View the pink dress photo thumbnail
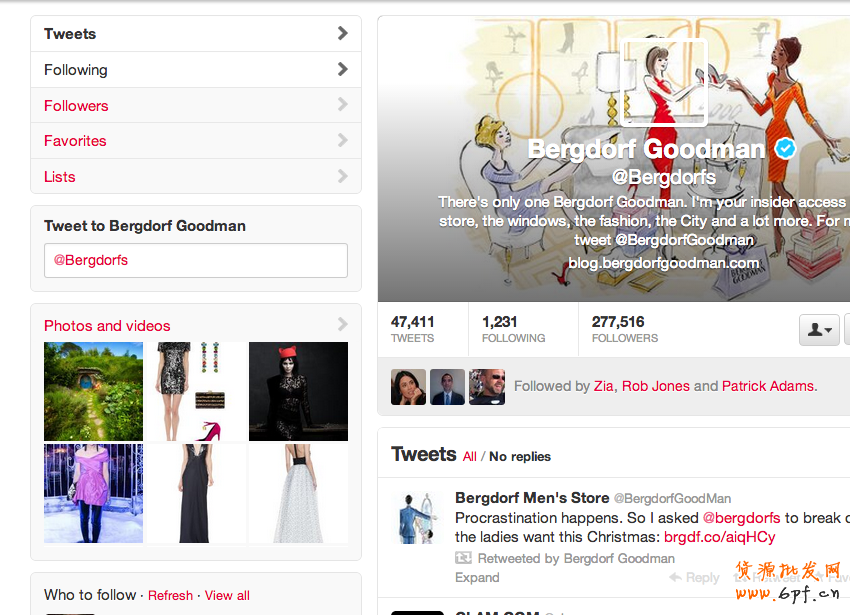This screenshot has width=850, height=615. coord(94,493)
